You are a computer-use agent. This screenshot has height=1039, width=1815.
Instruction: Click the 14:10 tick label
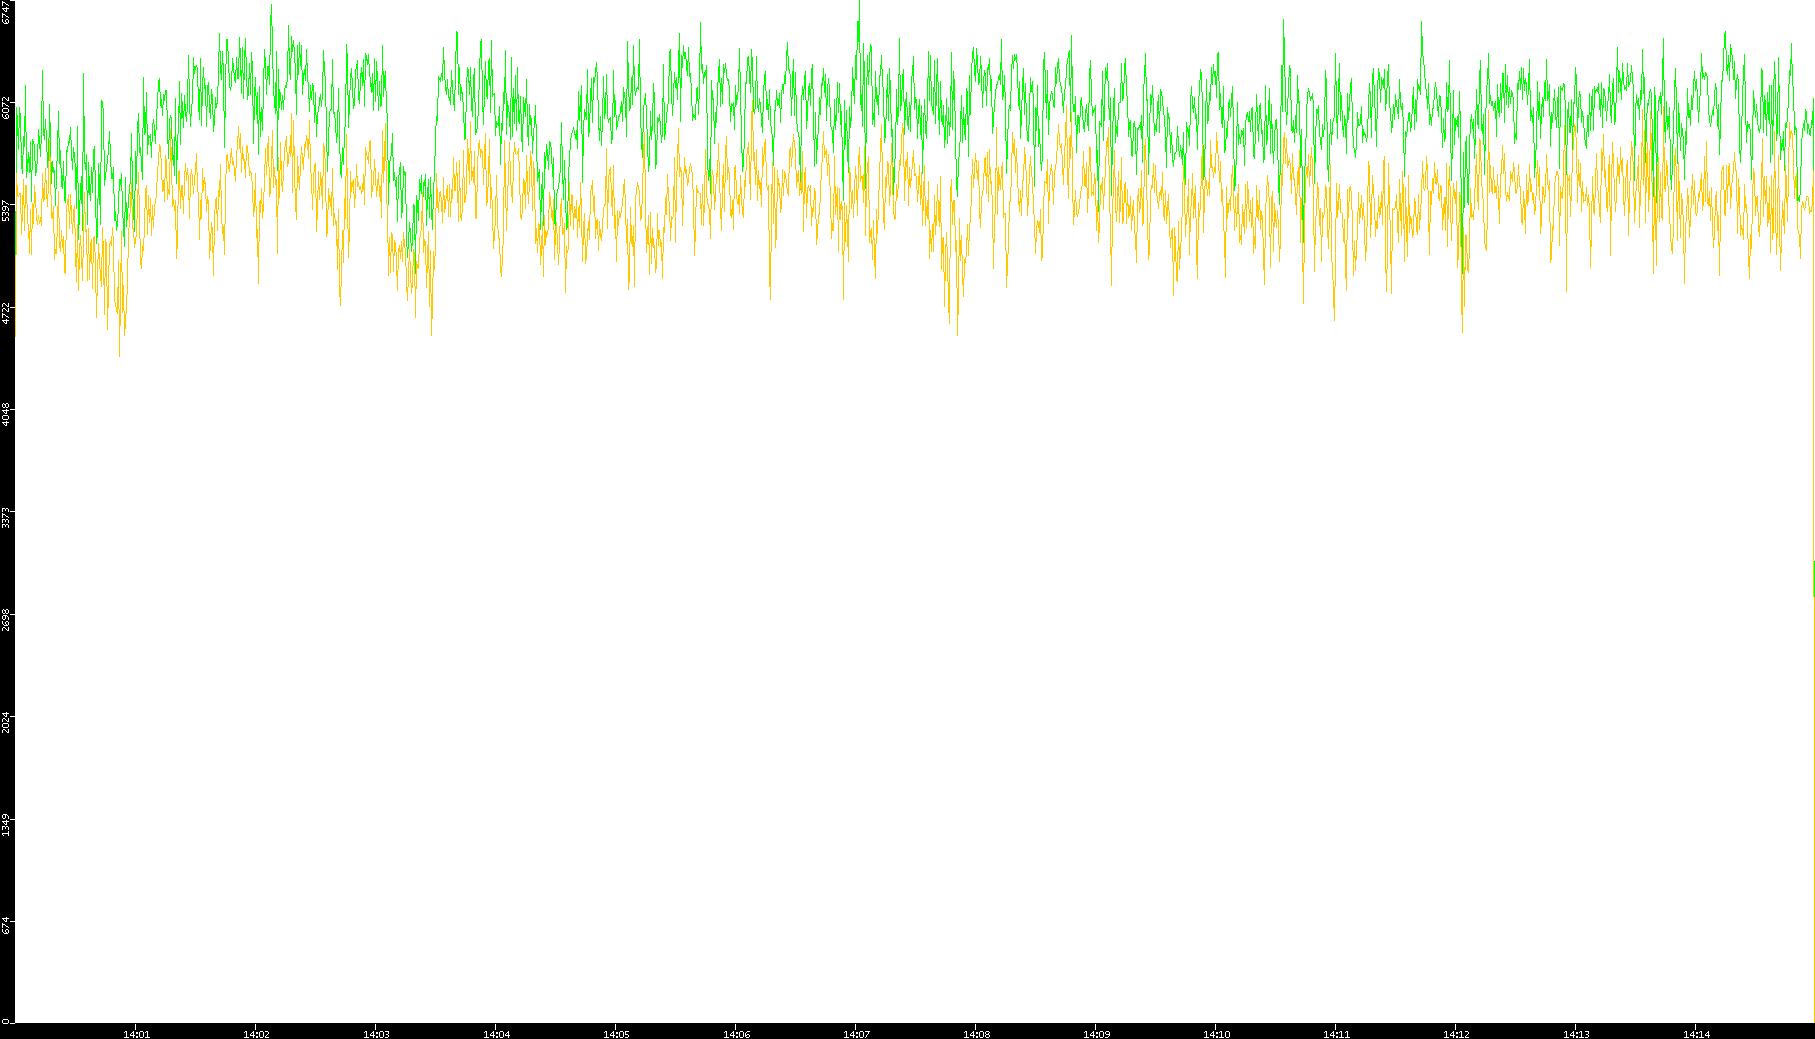click(1216, 1034)
